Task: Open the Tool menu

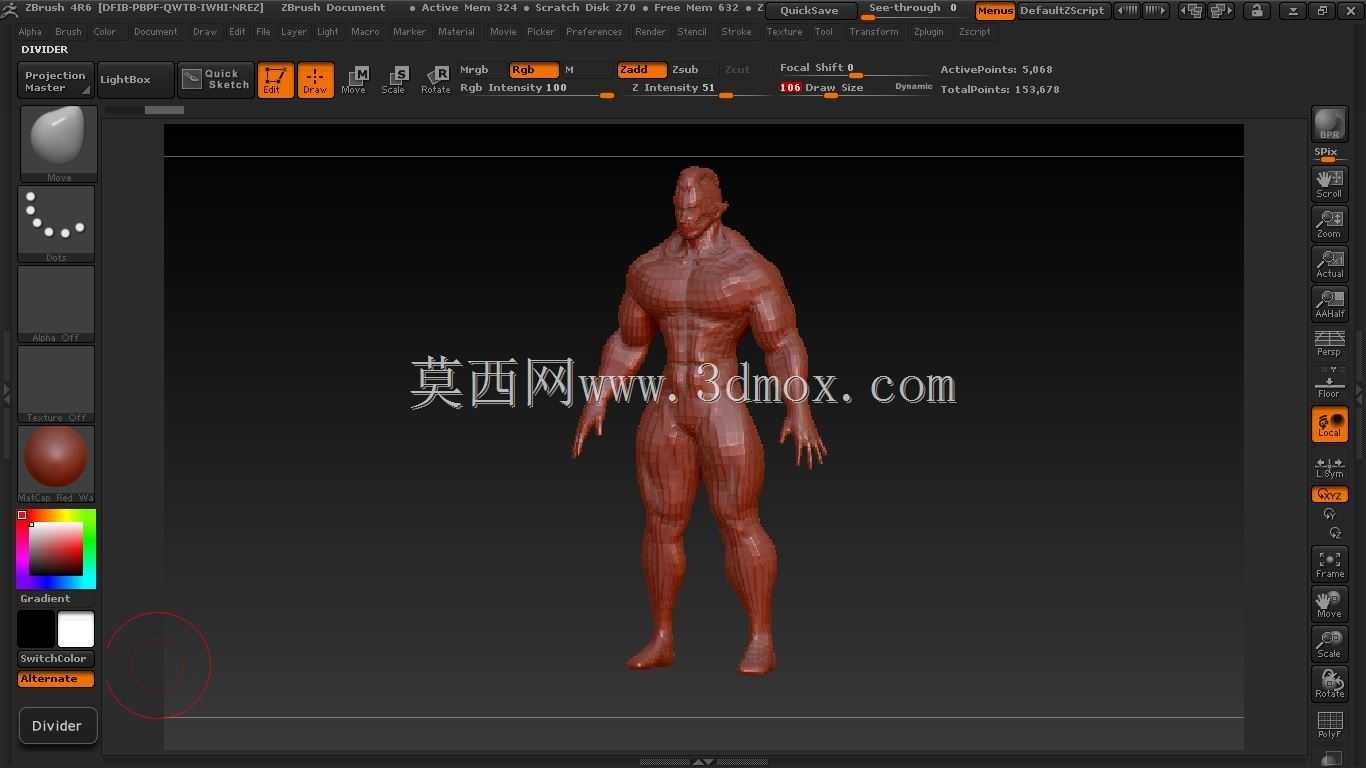Action: click(824, 32)
